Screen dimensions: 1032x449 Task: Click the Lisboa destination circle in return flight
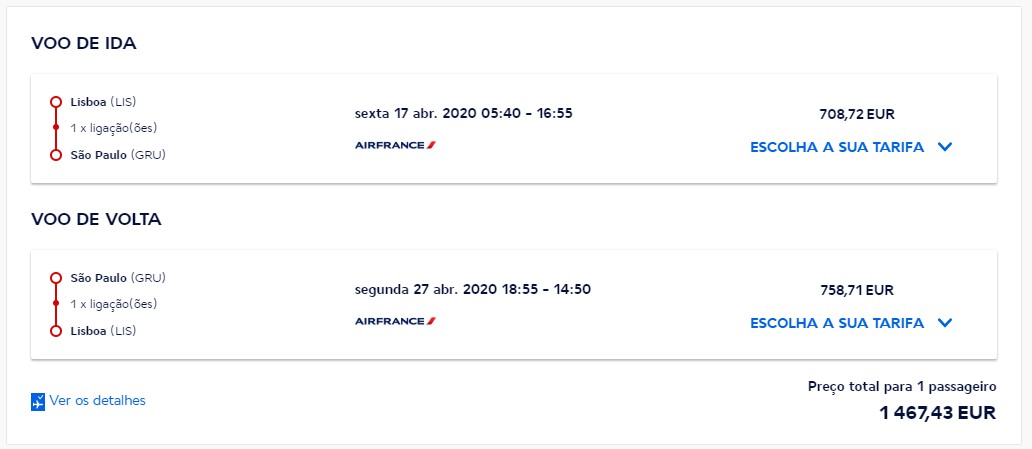pos(56,331)
